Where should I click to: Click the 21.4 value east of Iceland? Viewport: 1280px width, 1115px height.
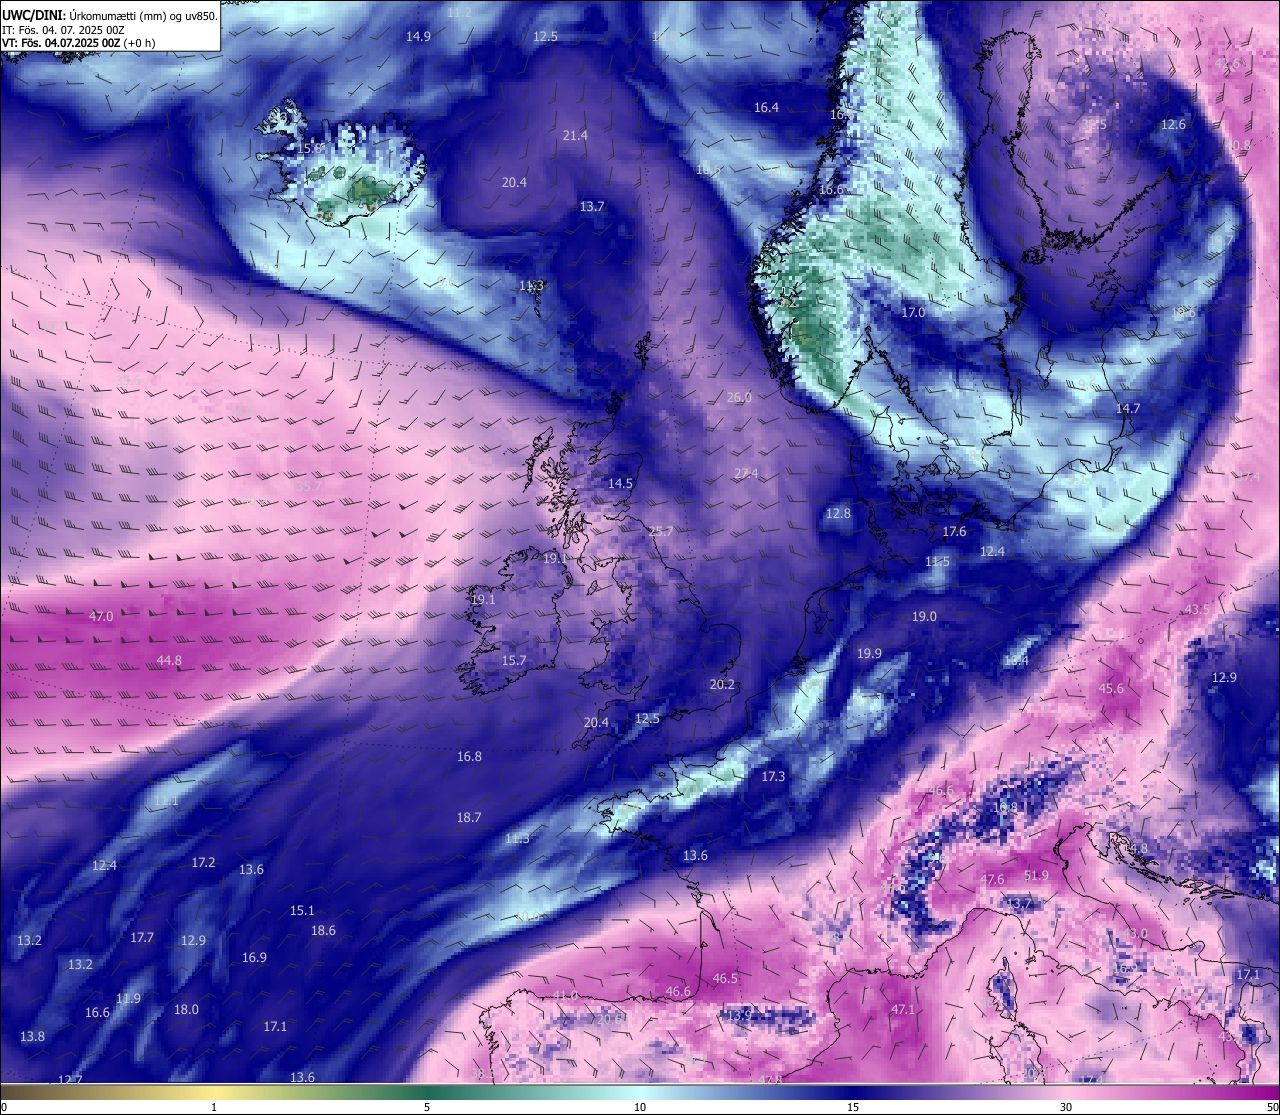tap(575, 136)
